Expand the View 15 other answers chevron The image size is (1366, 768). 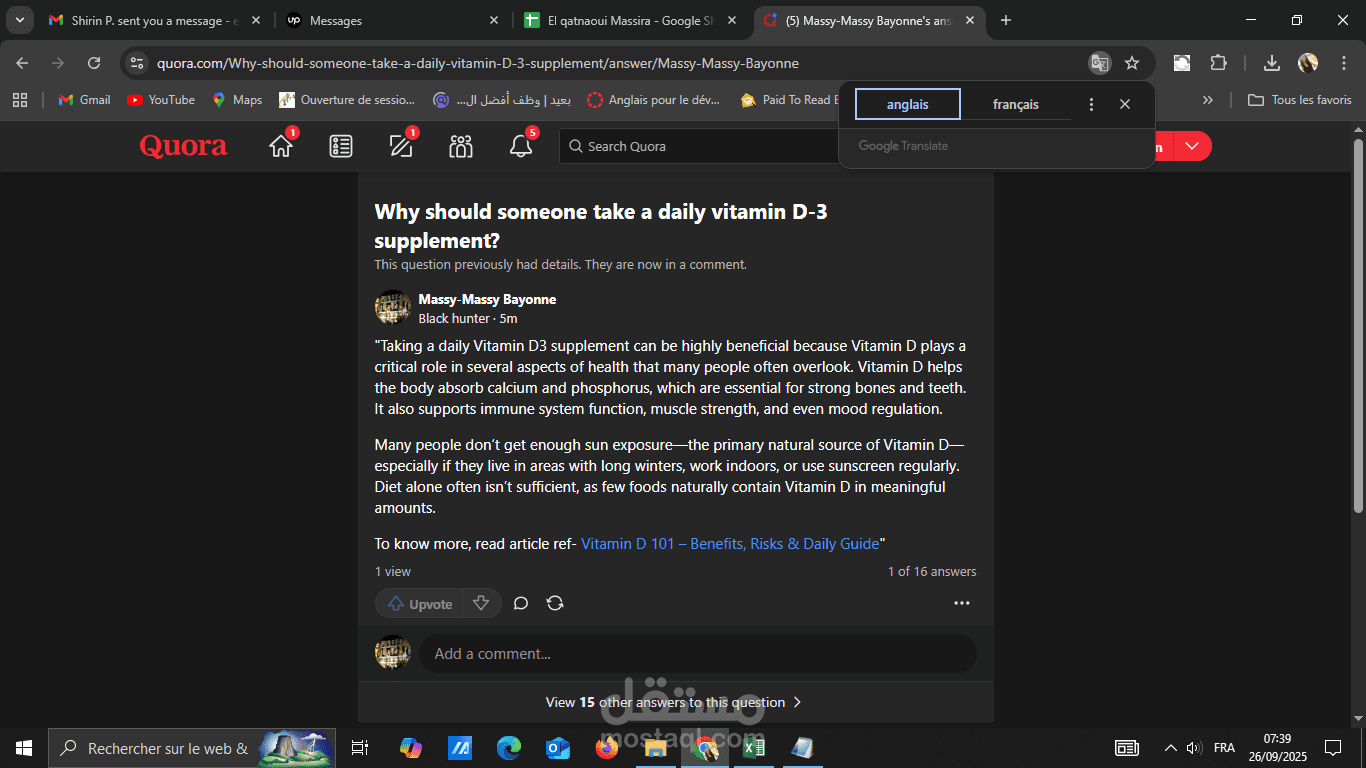tap(797, 702)
